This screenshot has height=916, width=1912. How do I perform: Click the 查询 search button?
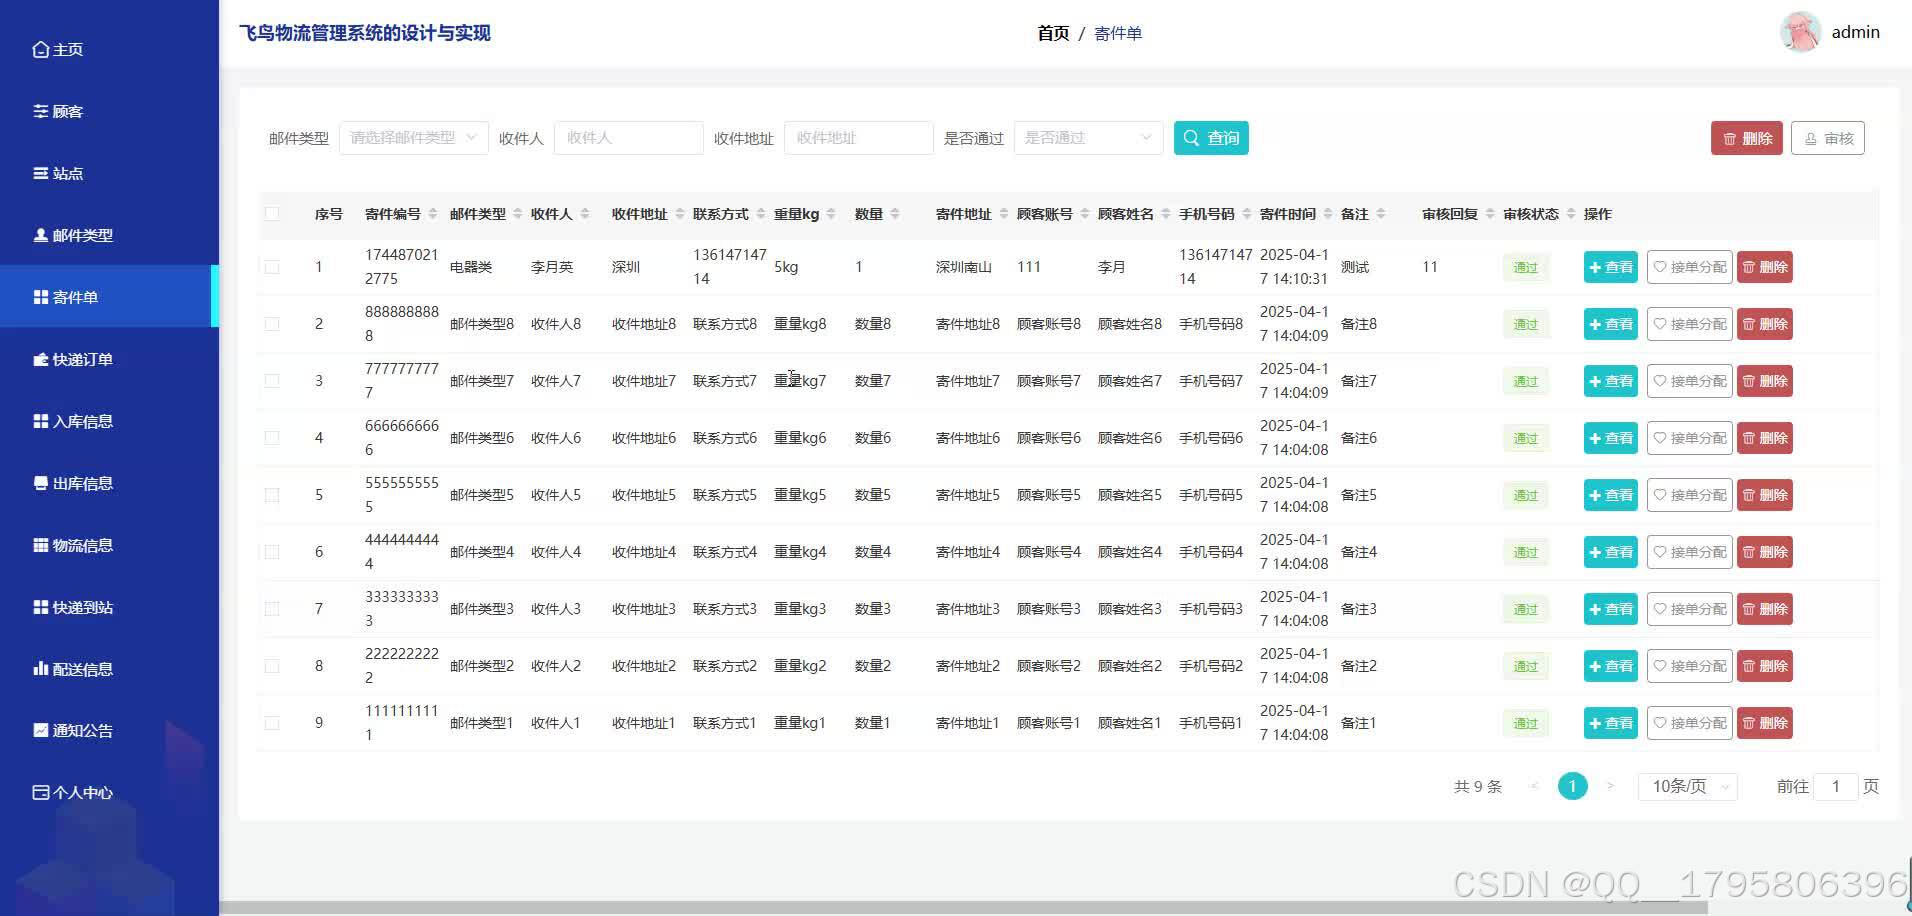pos(1211,138)
